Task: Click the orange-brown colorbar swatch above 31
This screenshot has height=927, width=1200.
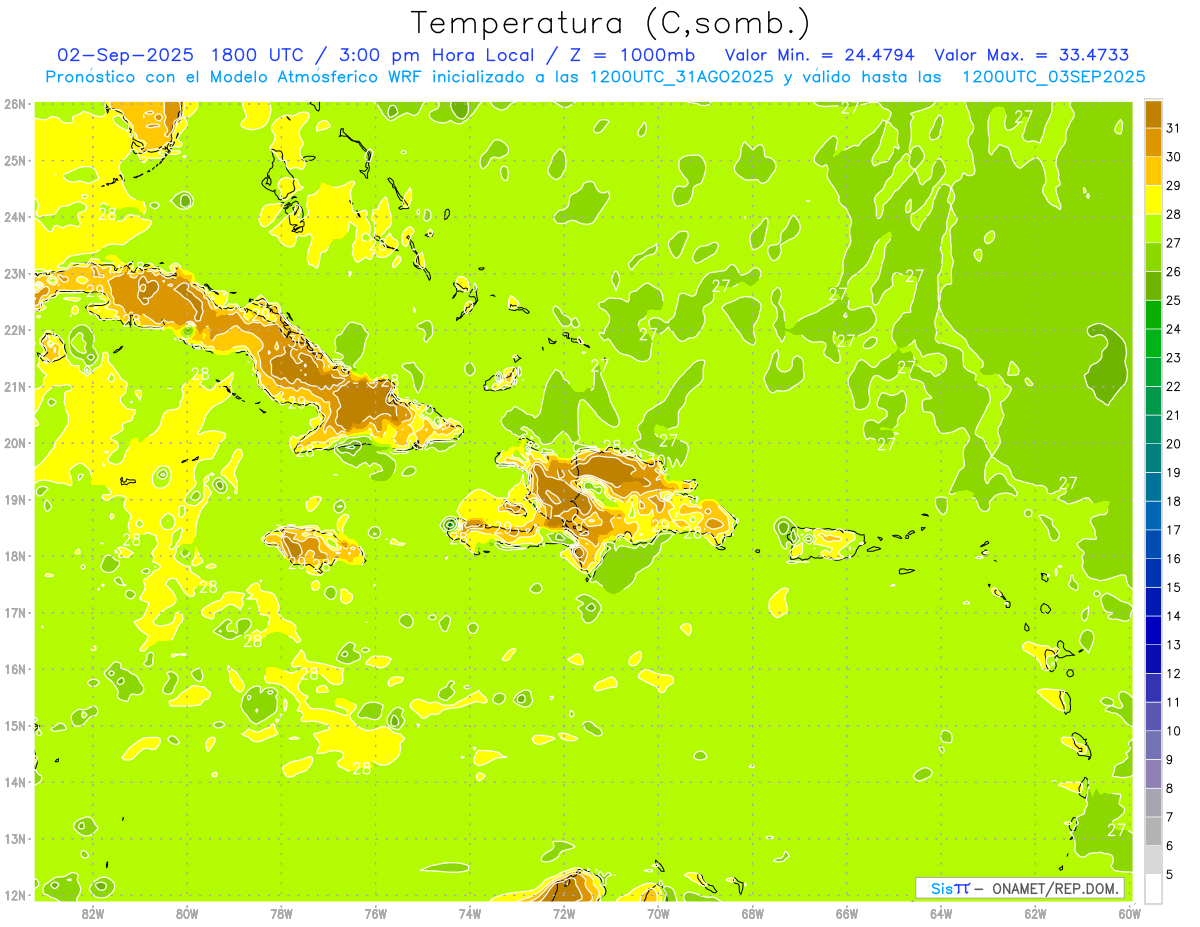Action: pos(1153,114)
